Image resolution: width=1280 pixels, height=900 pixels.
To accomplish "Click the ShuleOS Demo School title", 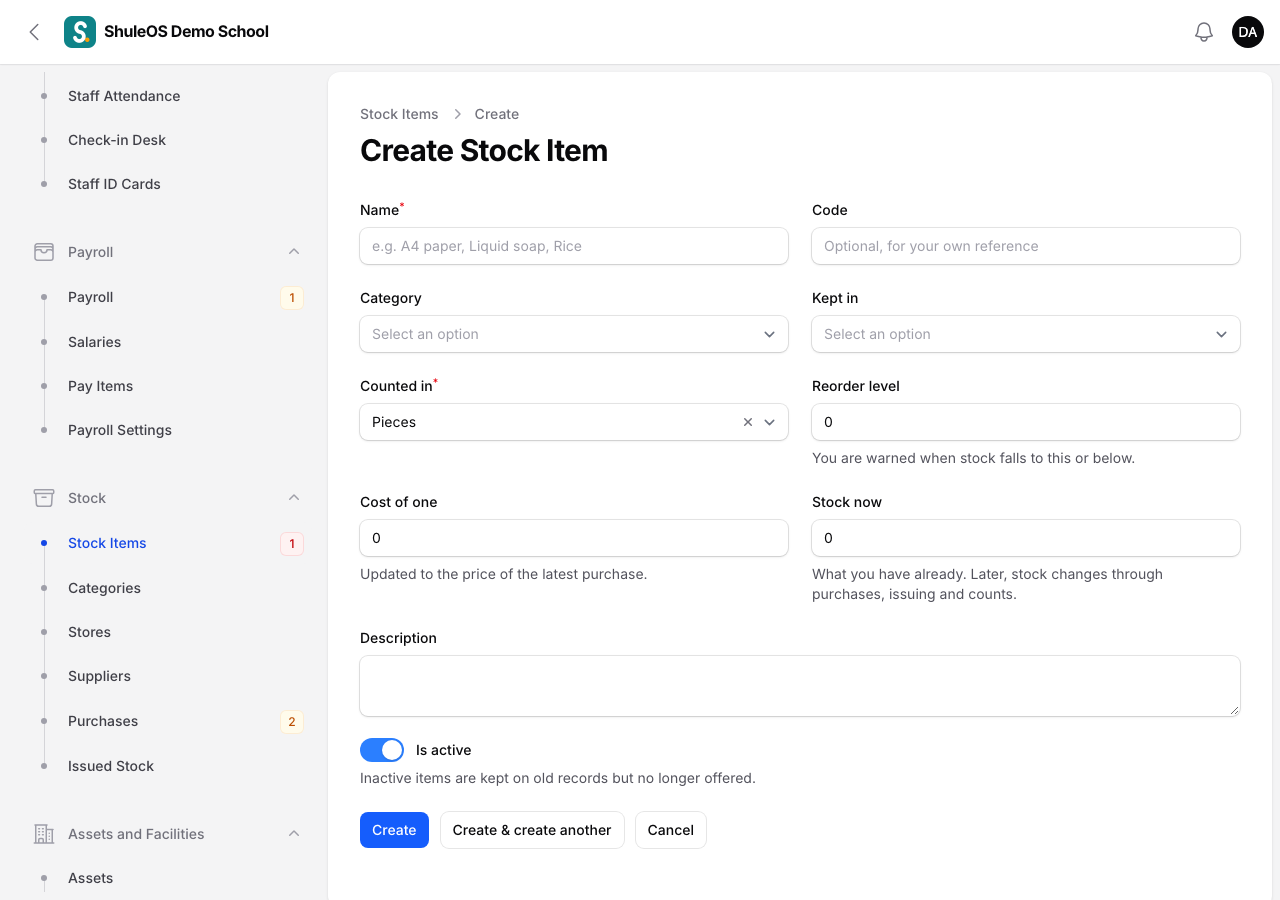I will click(186, 32).
